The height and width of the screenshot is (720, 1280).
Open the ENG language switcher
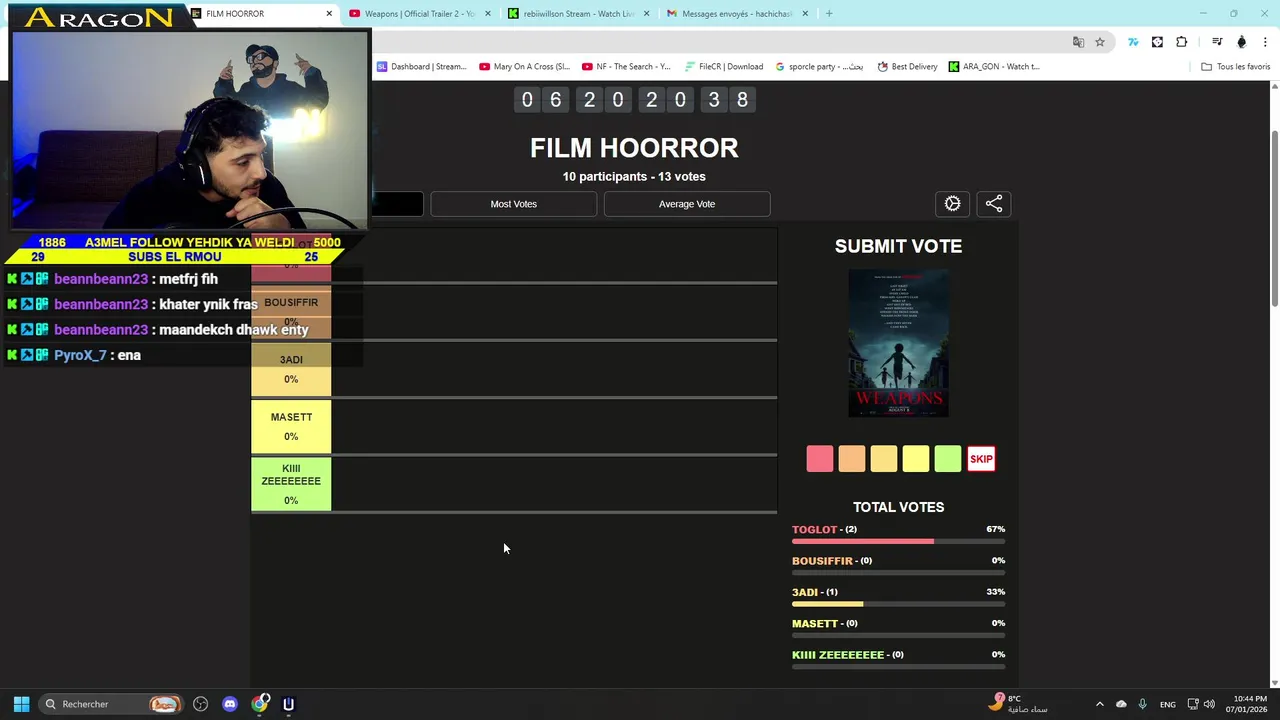[x=1167, y=704]
